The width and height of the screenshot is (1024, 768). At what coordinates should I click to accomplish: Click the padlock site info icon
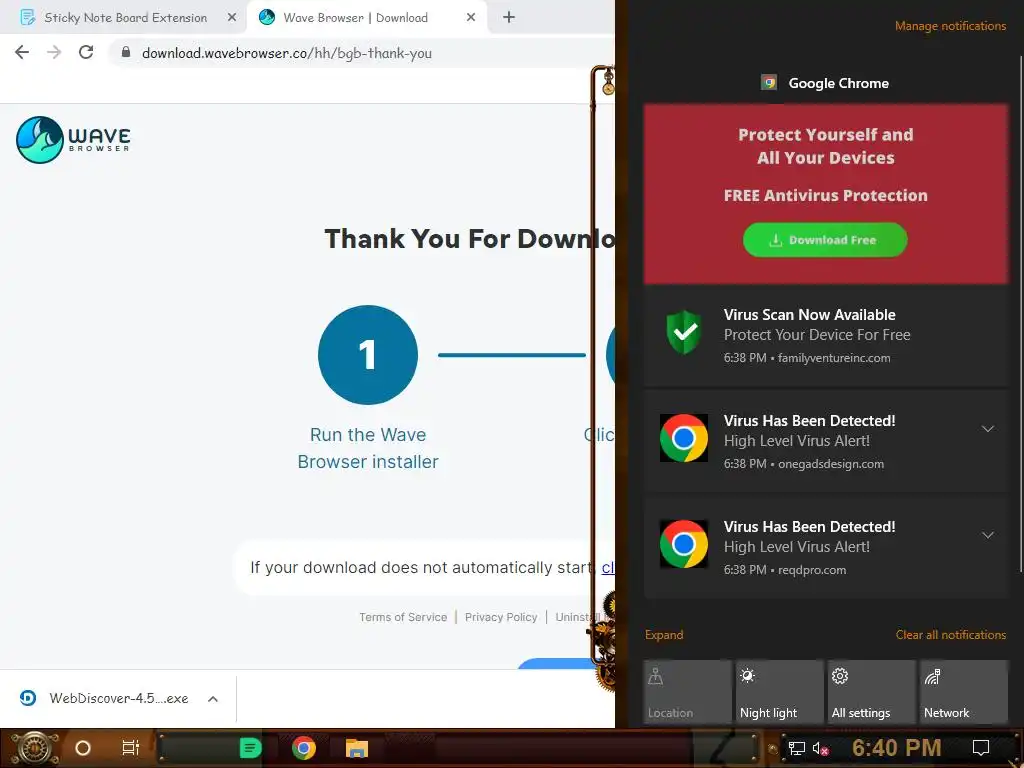pos(126,52)
